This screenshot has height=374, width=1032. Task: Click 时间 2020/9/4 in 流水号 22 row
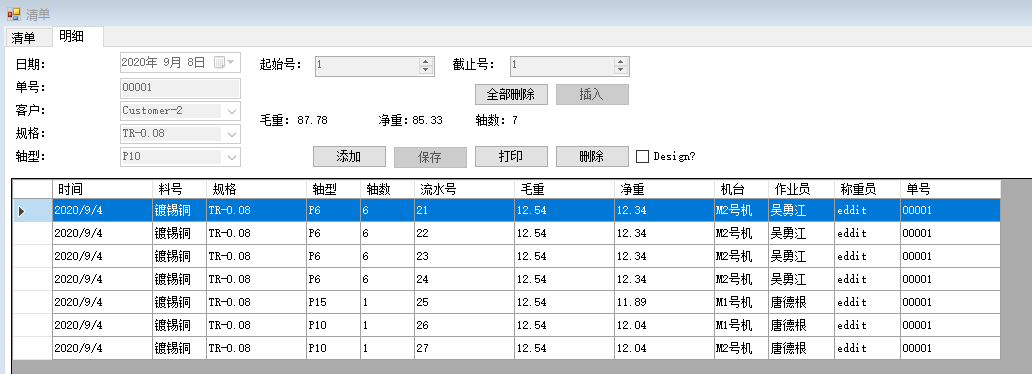pos(102,233)
